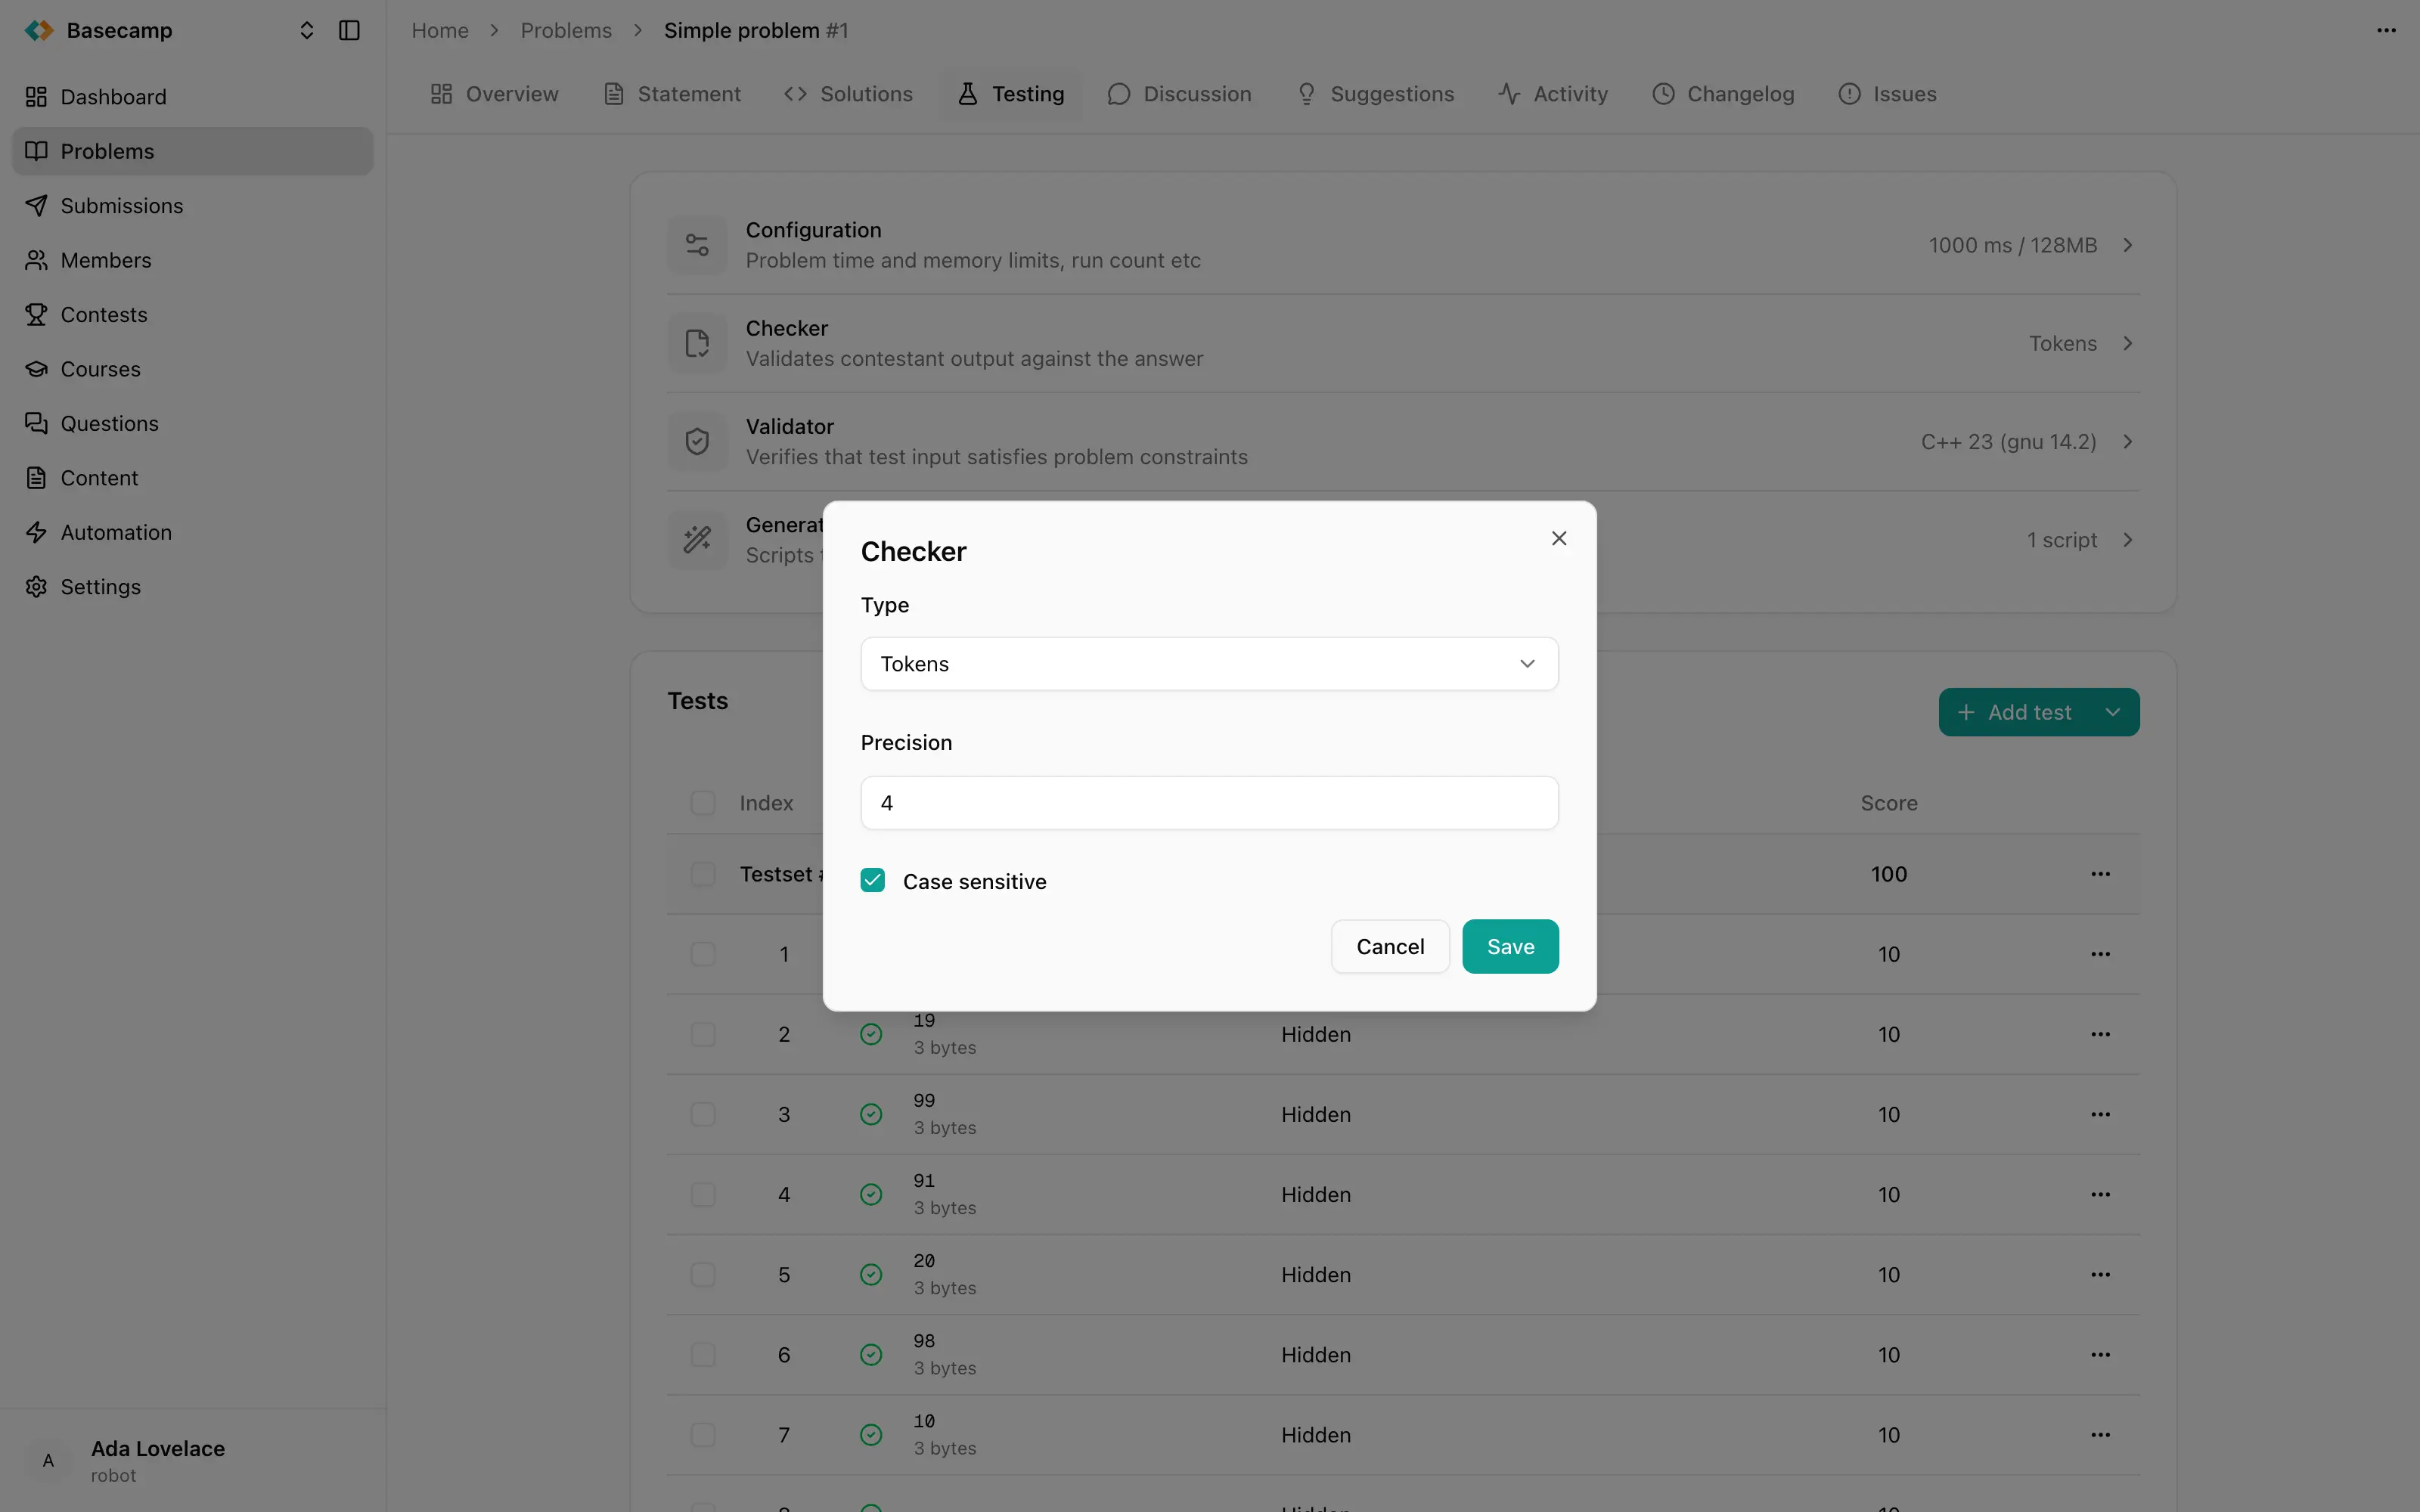Toggle the select-all checkbox beside Index
2420x1512 pixels.
click(703, 803)
